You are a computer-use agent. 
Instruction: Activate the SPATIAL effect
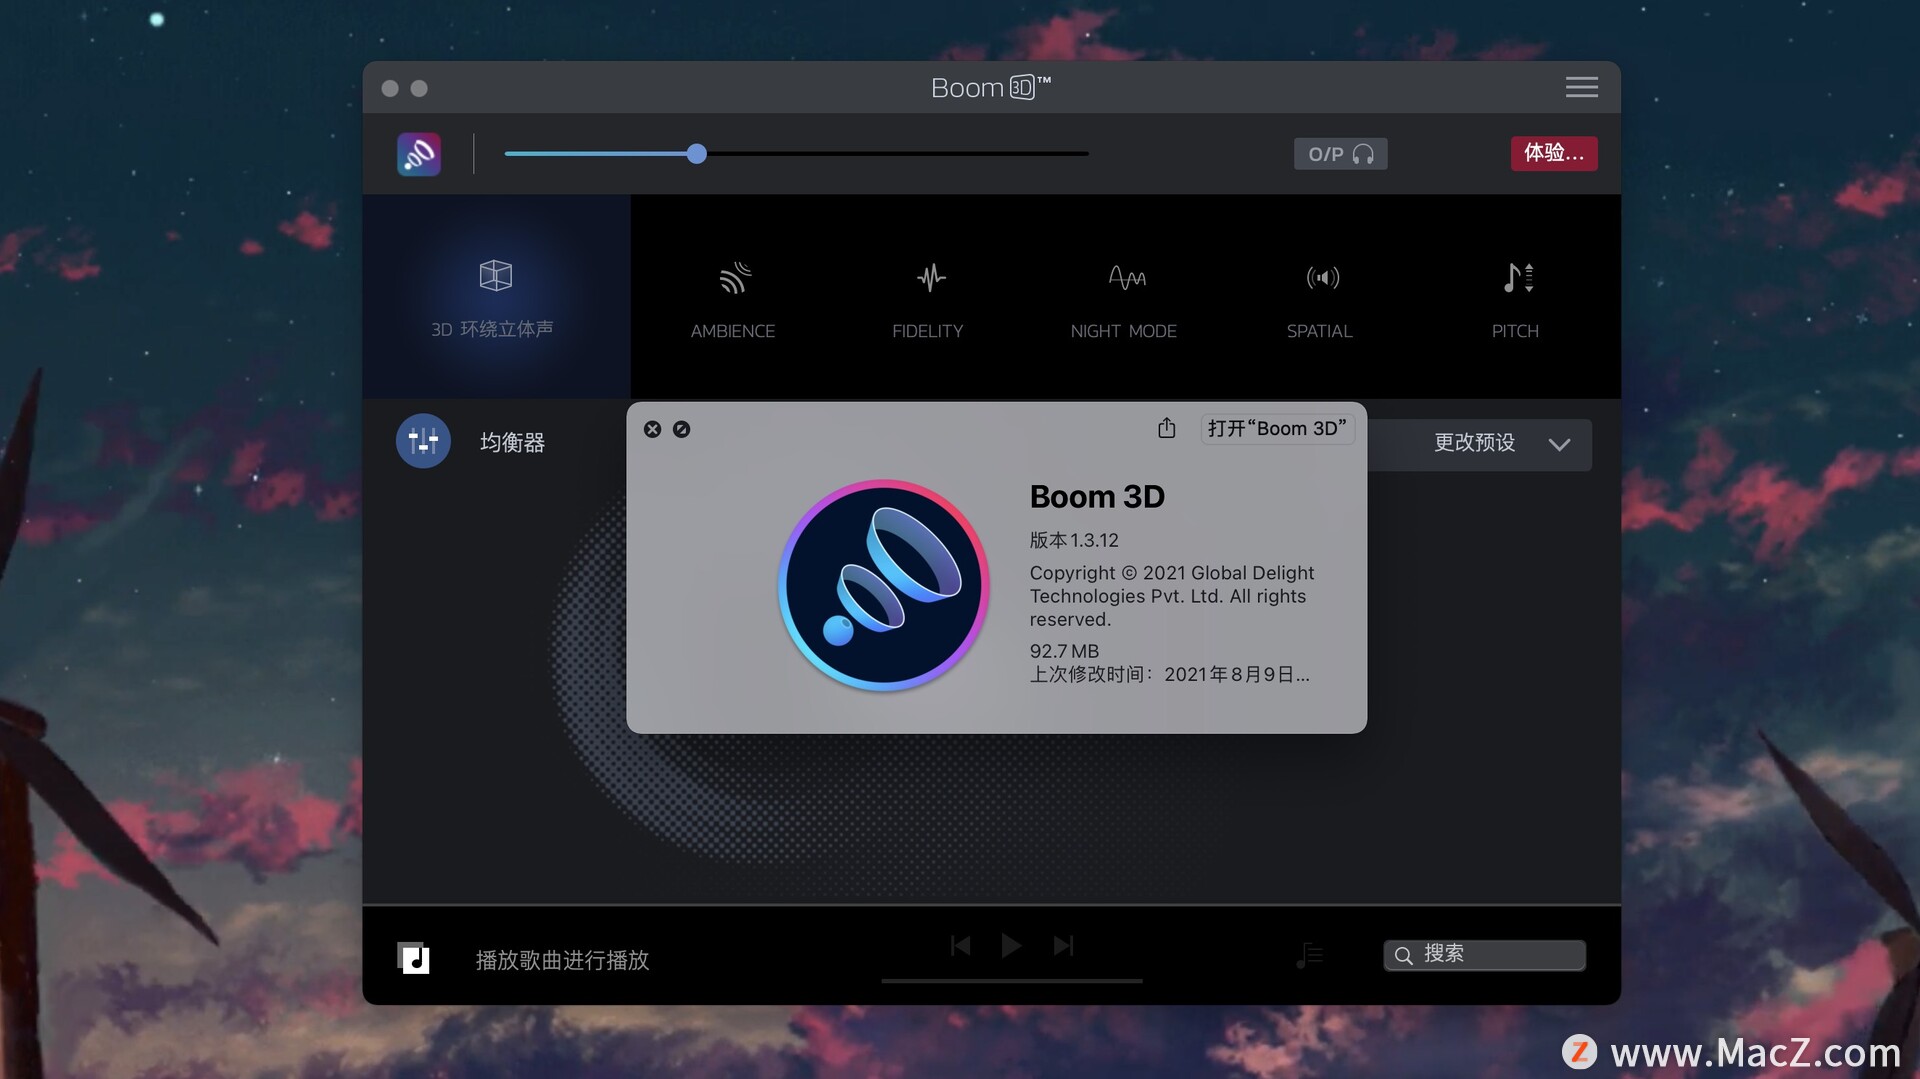(x=1320, y=300)
